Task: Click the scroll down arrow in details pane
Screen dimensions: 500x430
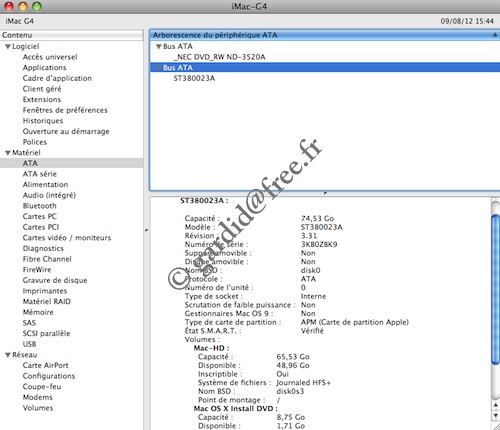Action: 496,416
